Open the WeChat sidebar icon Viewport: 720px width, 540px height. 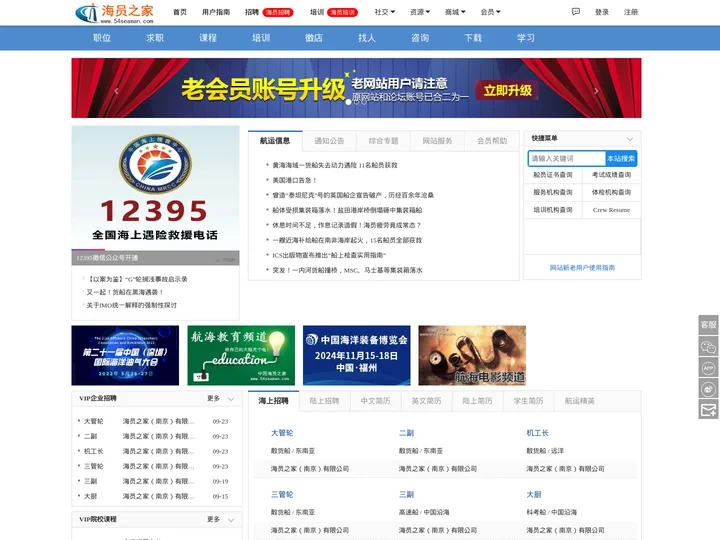click(x=708, y=346)
